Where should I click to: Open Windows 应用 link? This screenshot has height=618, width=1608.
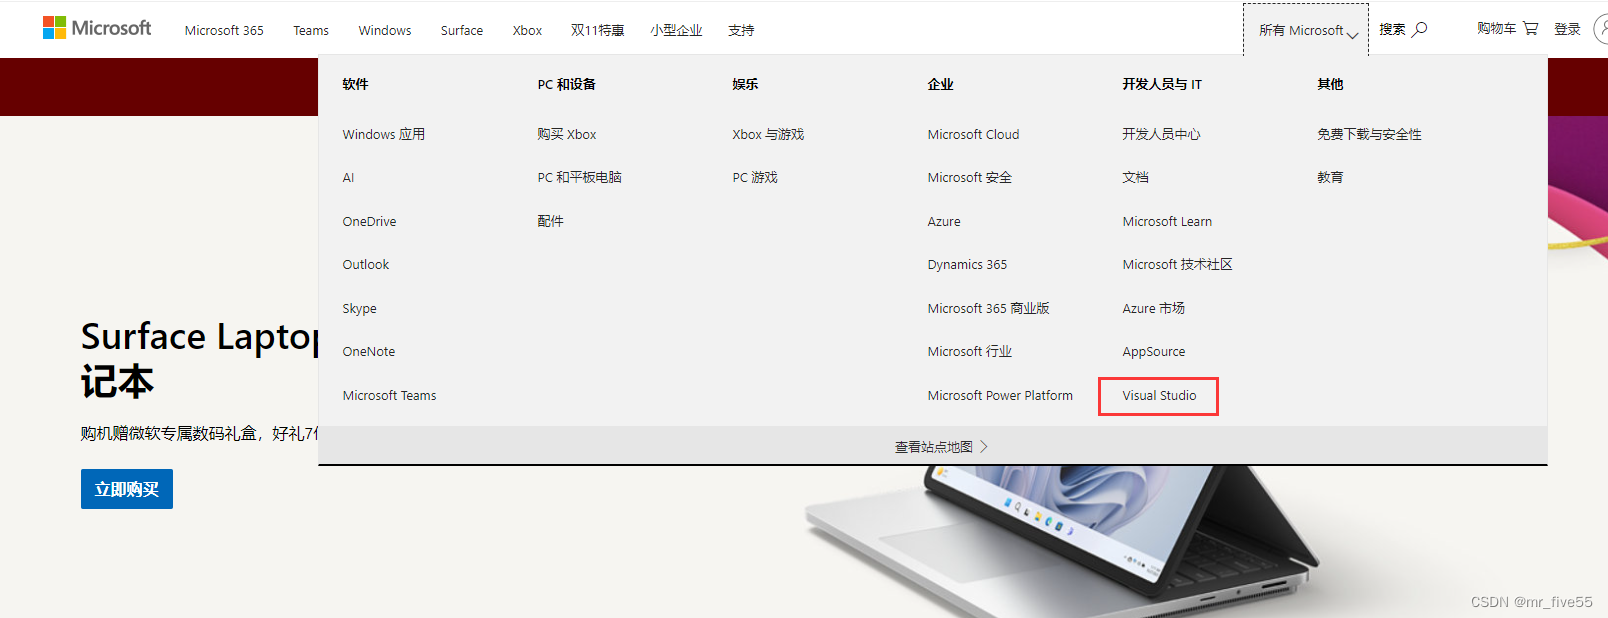click(383, 134)
